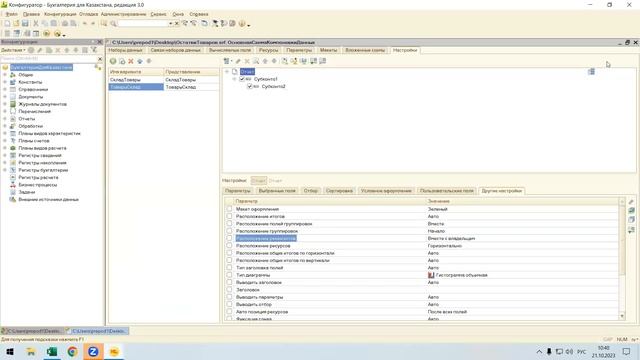Screen dimensions: 640x360
Task: Open the search field dropdown arrow in the toolbar
Action: (x=171, y=24)
